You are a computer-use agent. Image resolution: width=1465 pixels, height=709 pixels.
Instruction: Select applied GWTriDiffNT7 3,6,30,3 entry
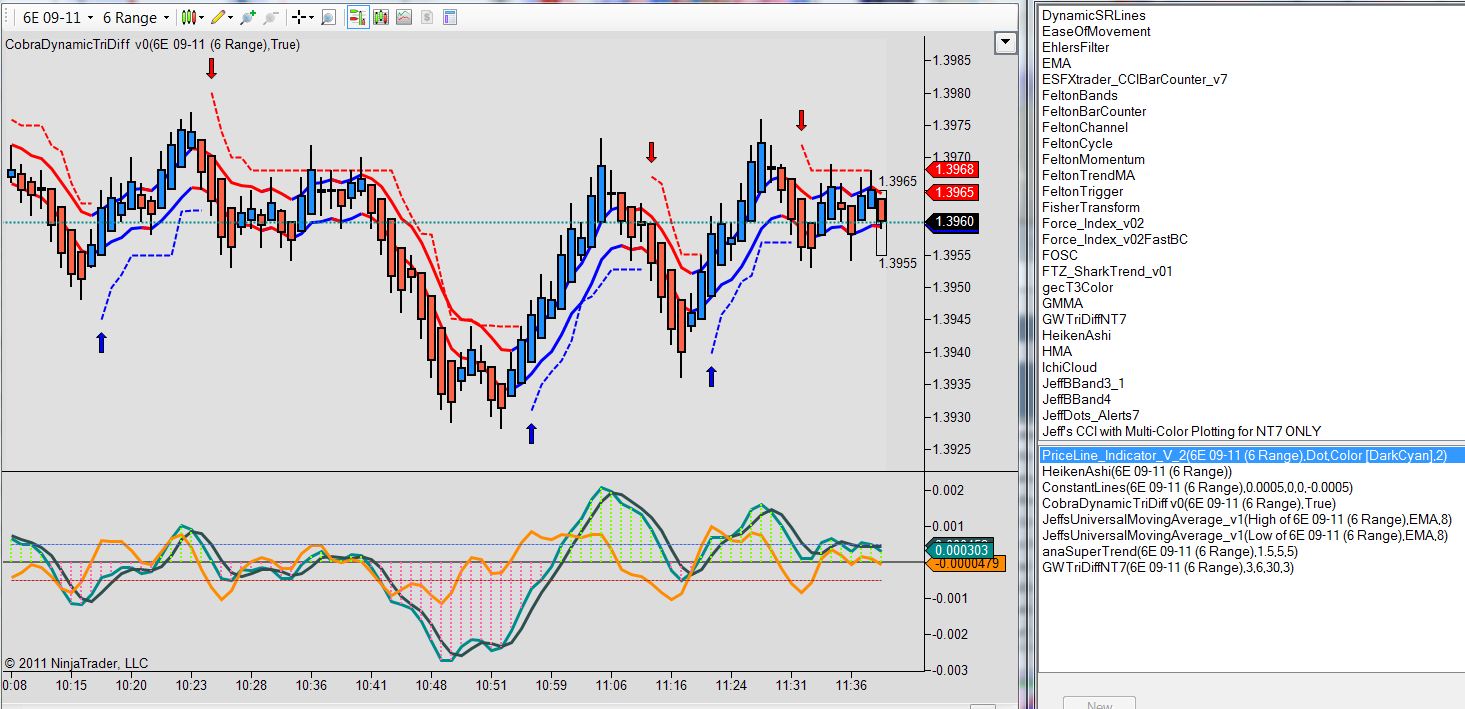pos(1168,567)
